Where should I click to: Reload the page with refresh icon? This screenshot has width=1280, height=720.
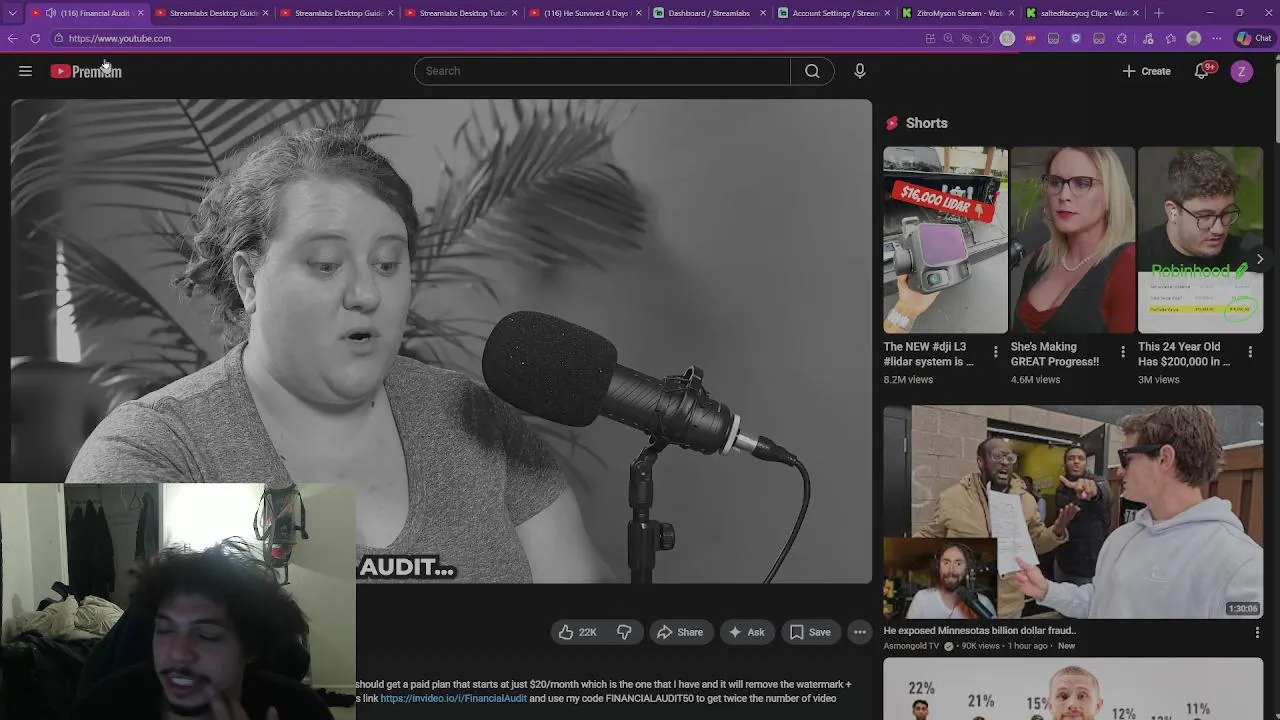tap(35, 38)
